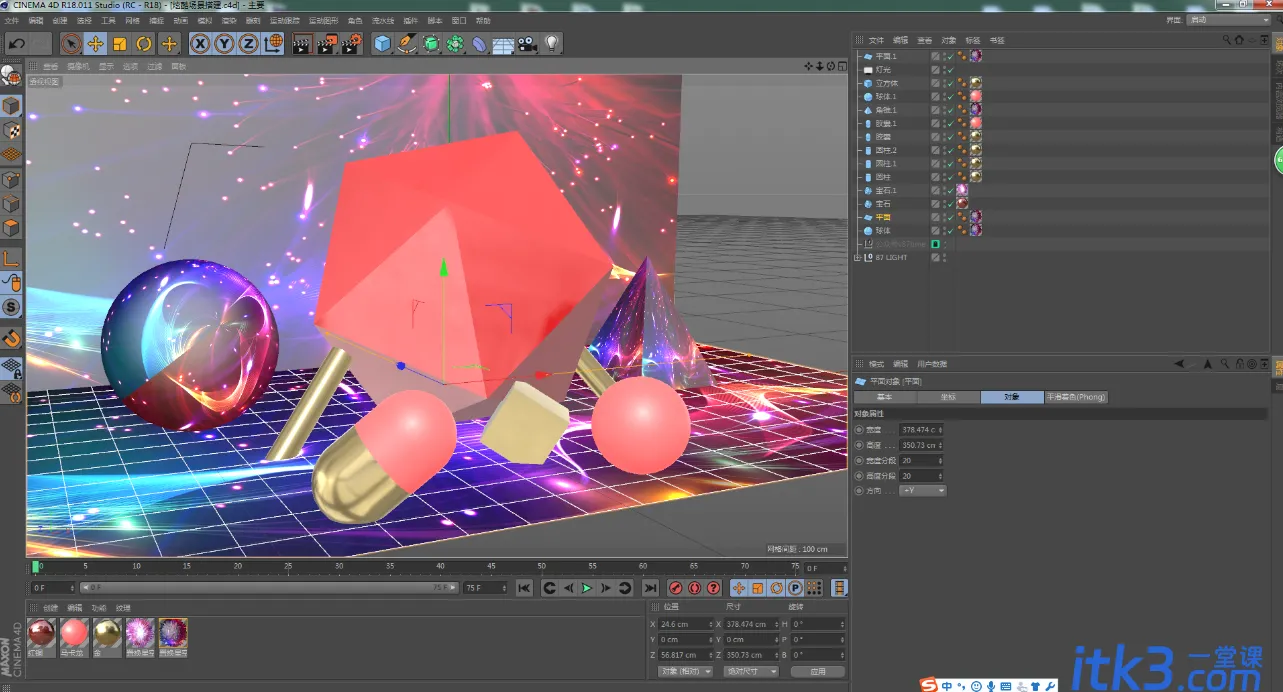Click the 应用 apply button

(818, 671)
